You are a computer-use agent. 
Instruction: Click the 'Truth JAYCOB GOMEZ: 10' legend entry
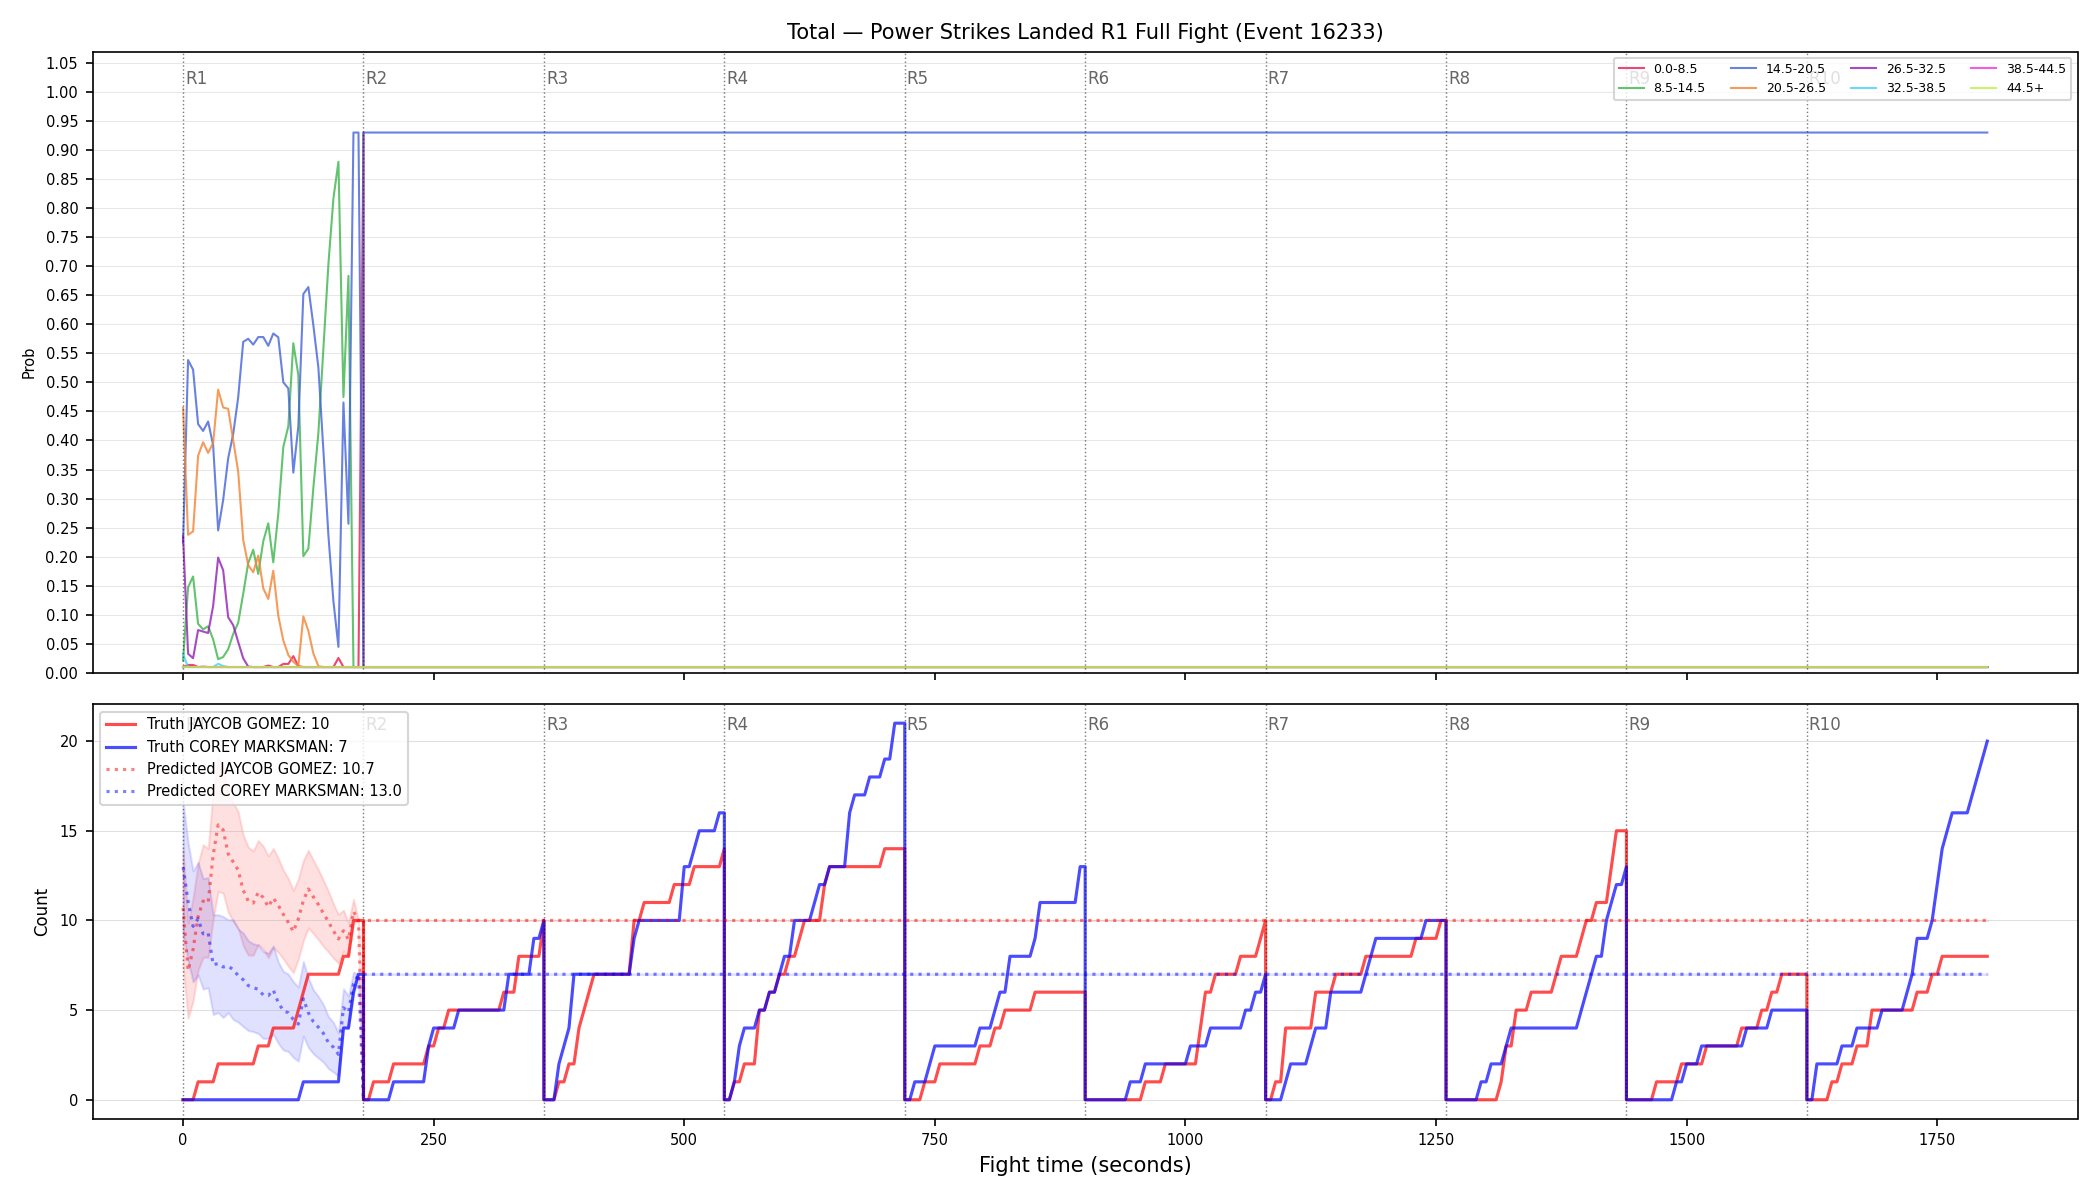(x=217, y=724)
